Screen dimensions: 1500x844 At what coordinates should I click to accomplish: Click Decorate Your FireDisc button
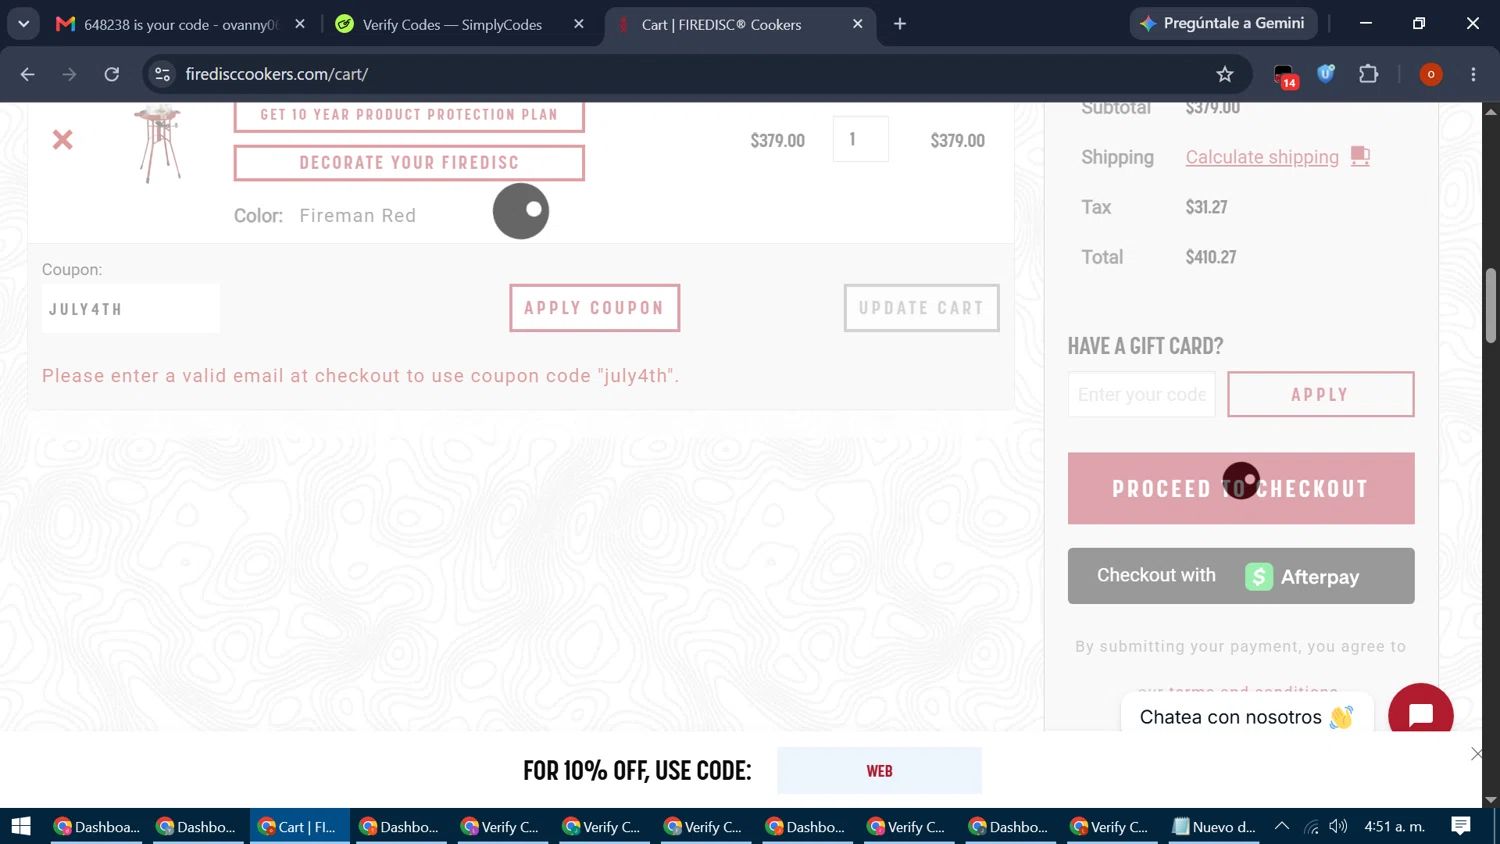409,163
